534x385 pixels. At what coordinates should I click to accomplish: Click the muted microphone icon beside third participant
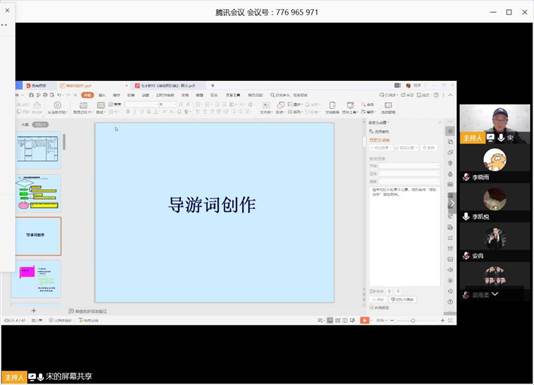tap(466, 255)
